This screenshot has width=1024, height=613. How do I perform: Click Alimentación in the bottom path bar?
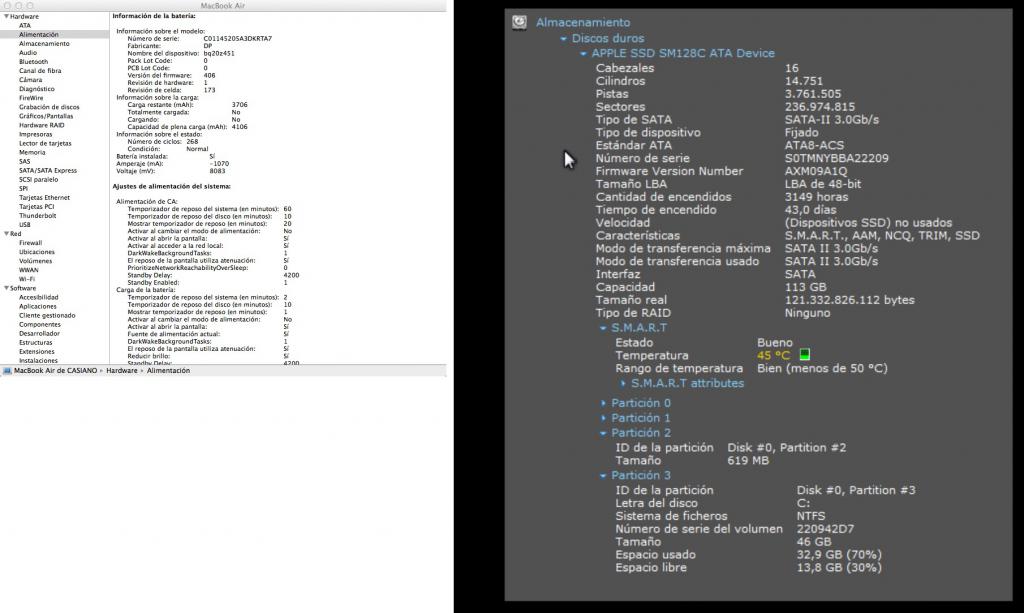(168, 371)
